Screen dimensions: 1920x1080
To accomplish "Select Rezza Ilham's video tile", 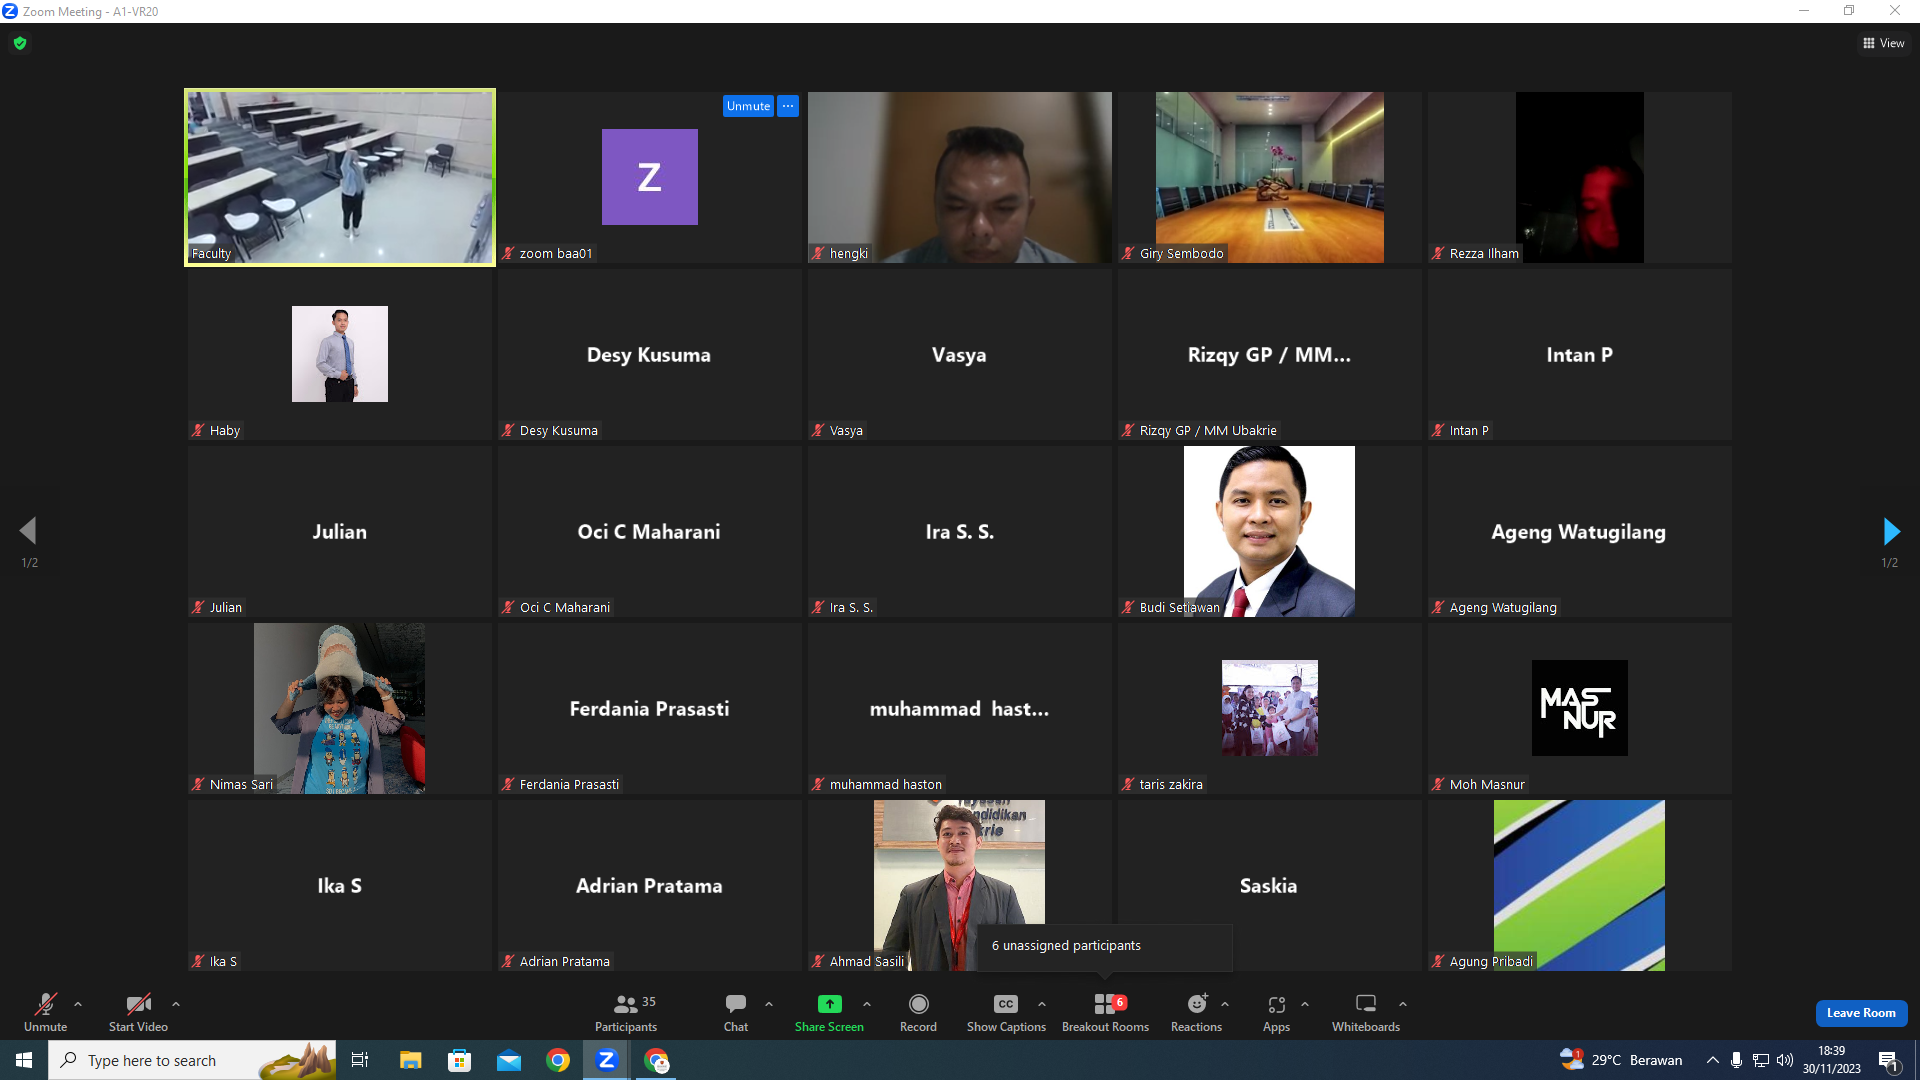I will pyautogui.click(x=1580, y=177).
